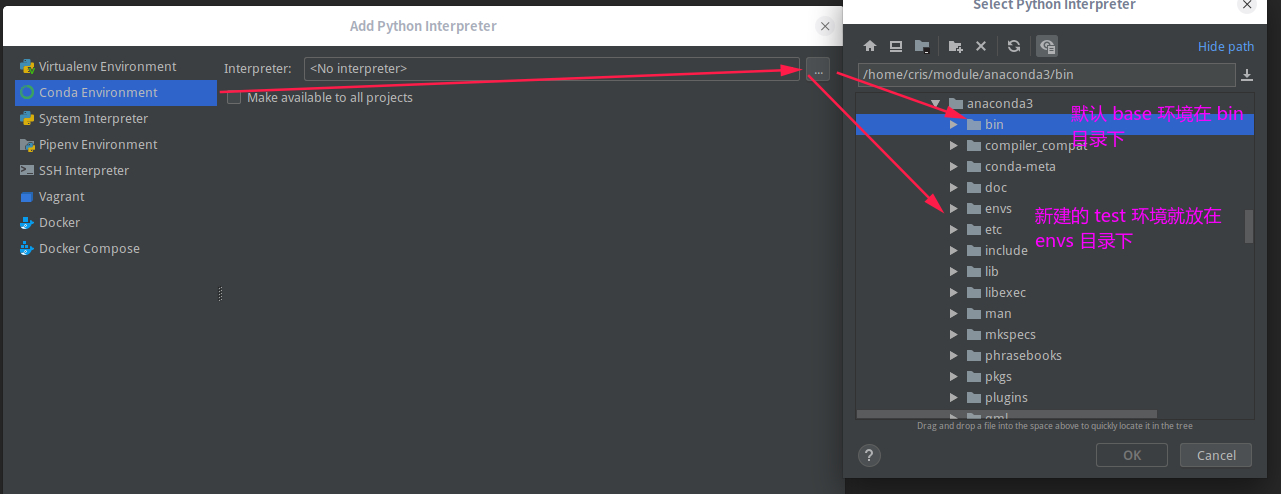Expand the envs folder
The image size is (1281, 494).
954,209
